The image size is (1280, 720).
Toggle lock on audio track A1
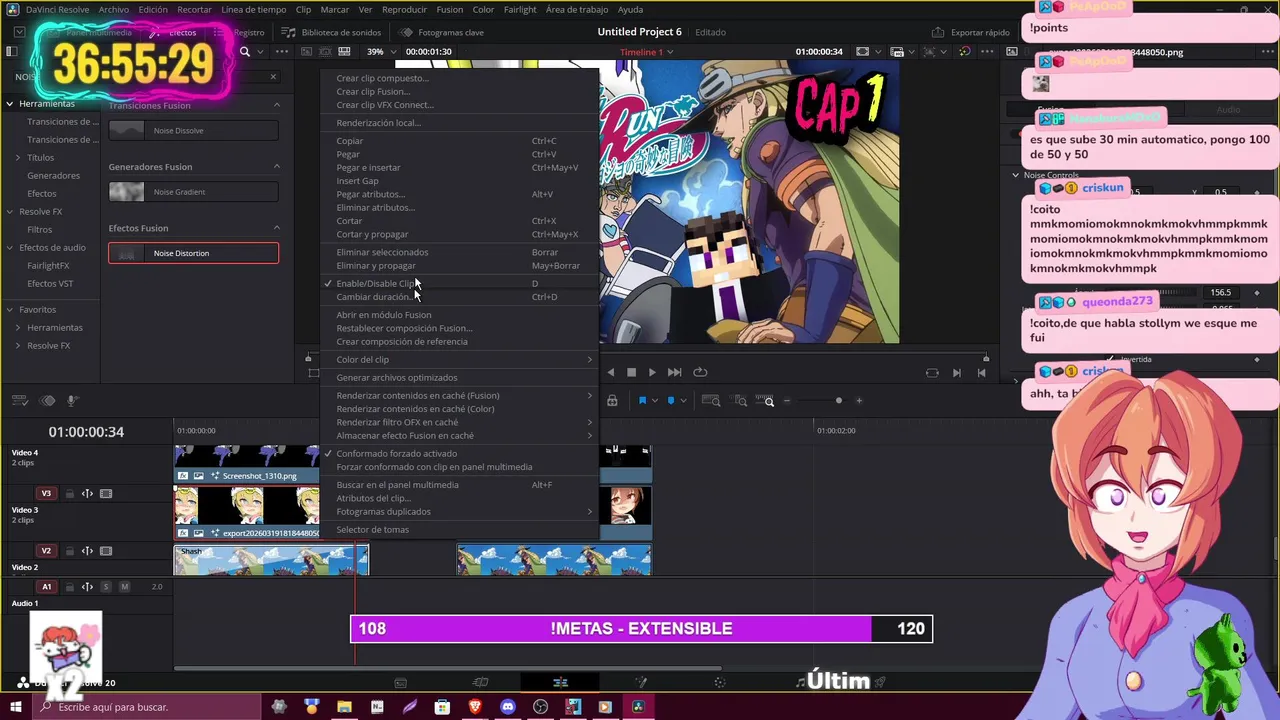70,587
